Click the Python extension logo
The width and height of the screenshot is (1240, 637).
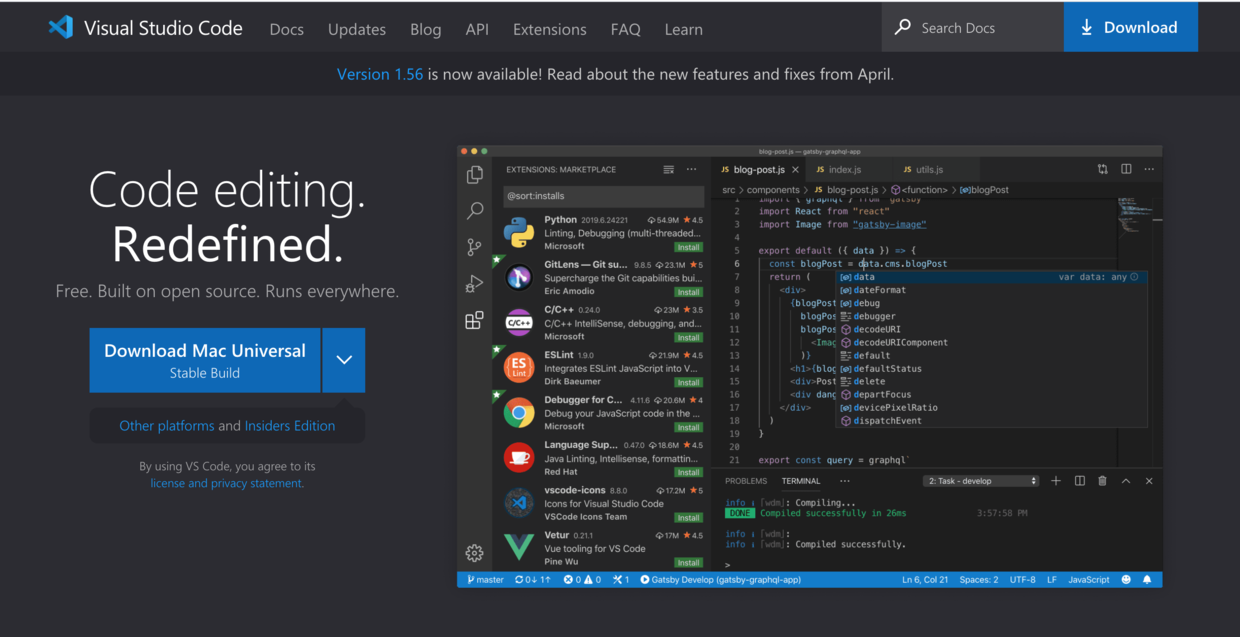point(518,232)
